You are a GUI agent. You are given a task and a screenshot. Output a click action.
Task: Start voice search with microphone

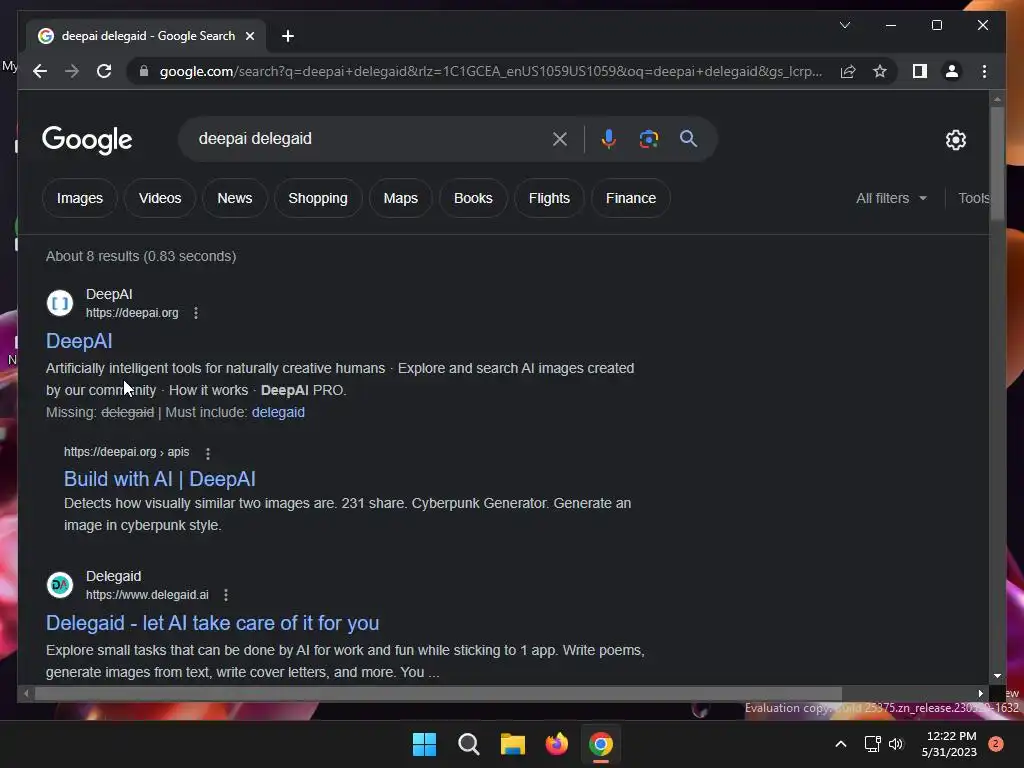point(608,139)
